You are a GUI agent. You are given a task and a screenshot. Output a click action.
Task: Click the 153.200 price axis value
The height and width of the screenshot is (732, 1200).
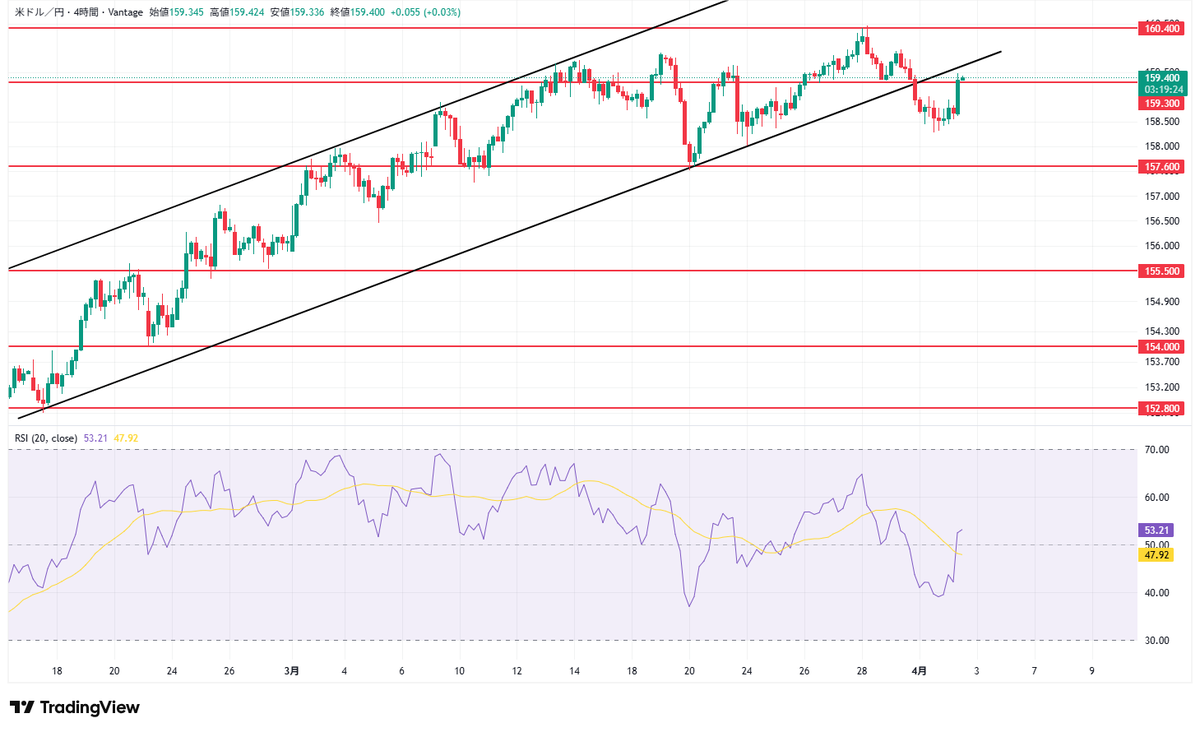tap(1162, 387)
